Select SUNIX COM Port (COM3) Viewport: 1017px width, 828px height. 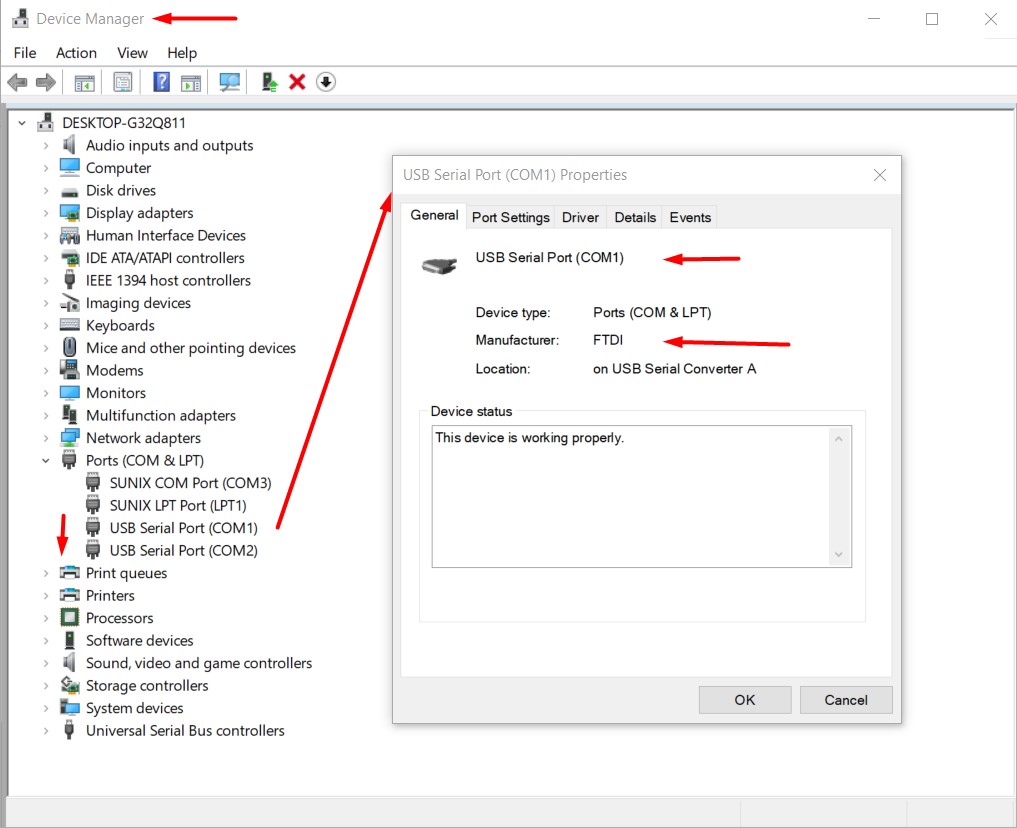pos(190,483)
